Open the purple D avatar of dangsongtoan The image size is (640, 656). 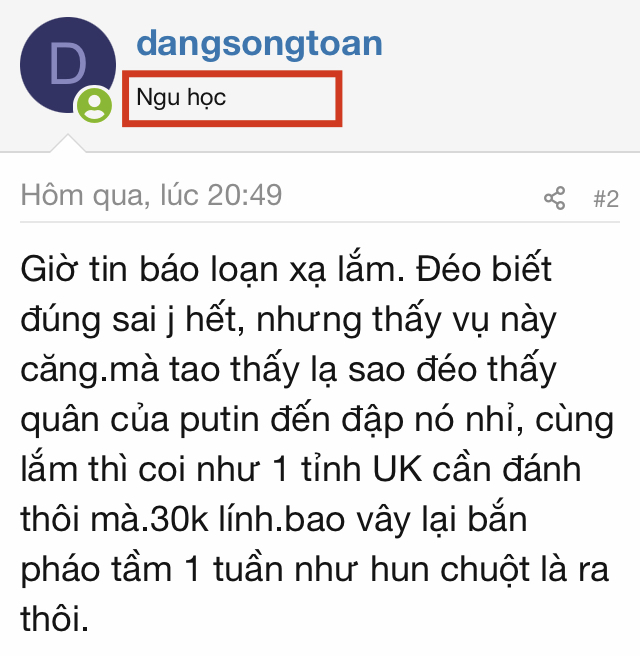(x=68, y=65)
